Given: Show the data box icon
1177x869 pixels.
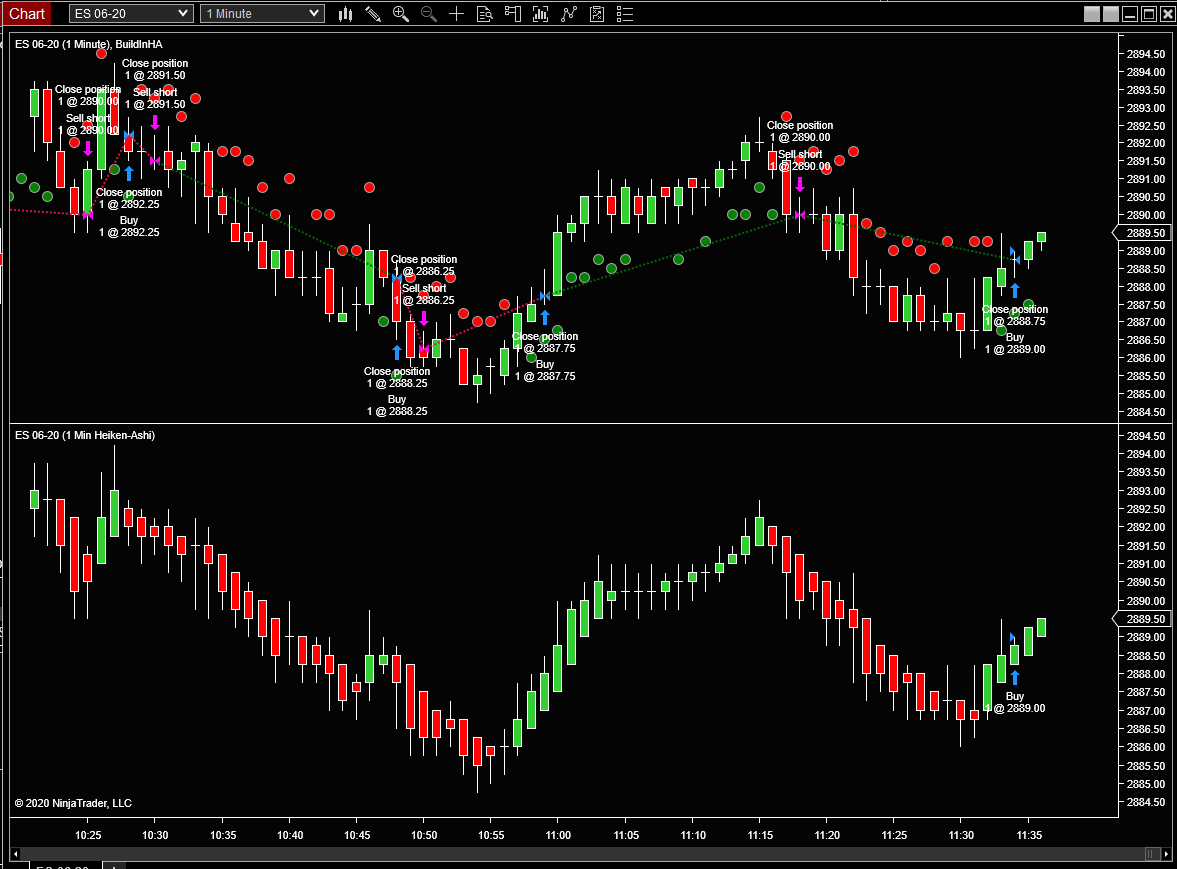Looking at the screenshot, I should pos(485,14).
